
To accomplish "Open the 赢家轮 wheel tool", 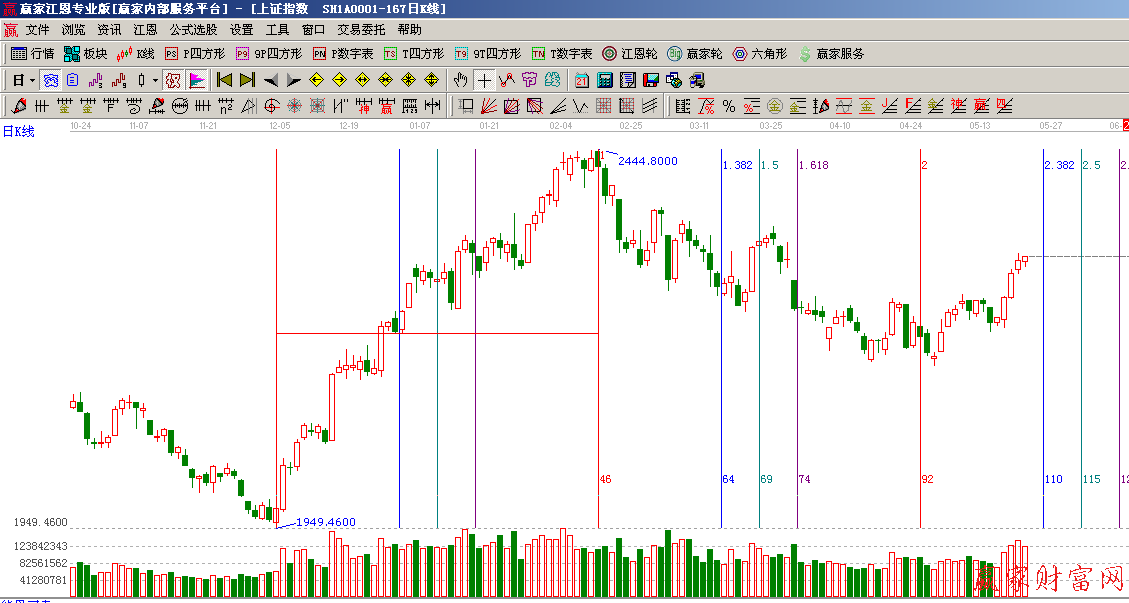I will pos(694,54).
